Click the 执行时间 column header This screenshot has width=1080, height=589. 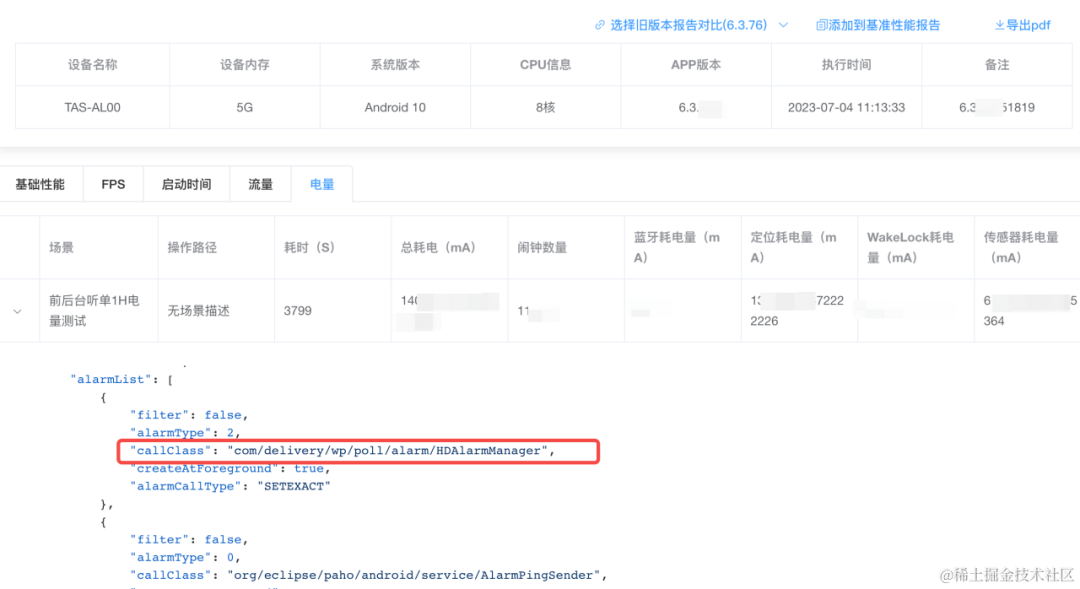(x=847, y=65)
